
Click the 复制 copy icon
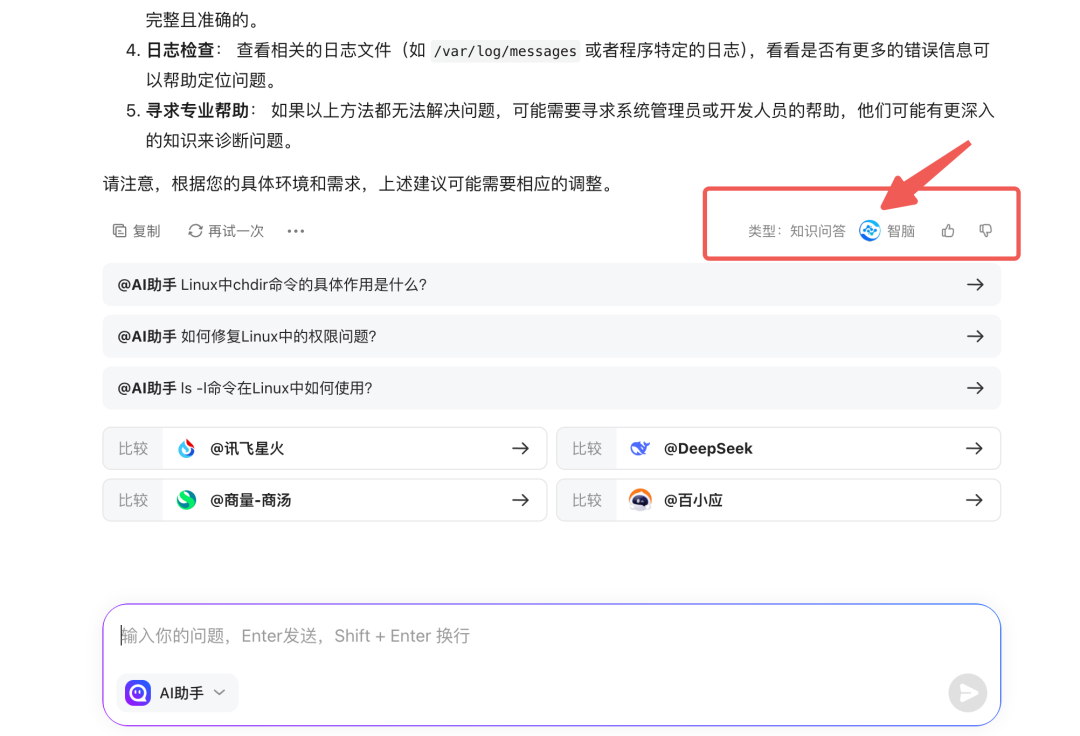[x=119, y=230]
